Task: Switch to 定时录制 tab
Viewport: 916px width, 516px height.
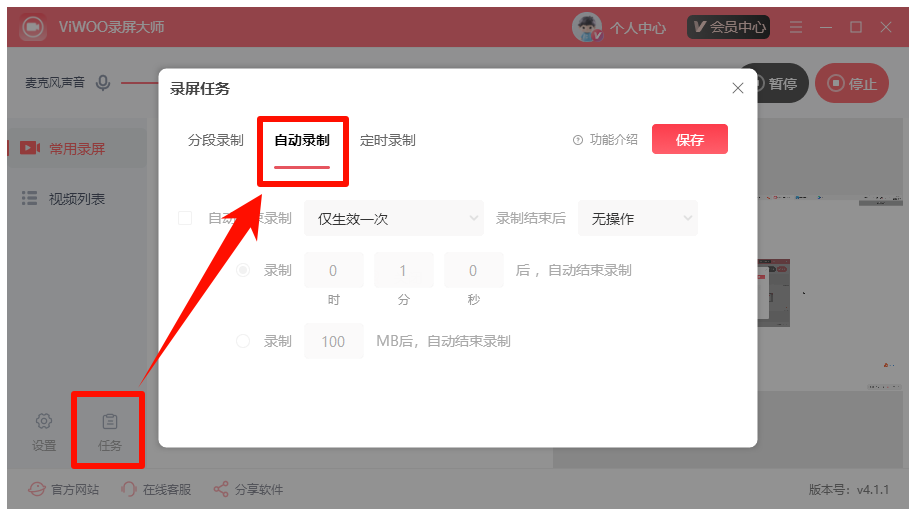Action: [388, 140]
